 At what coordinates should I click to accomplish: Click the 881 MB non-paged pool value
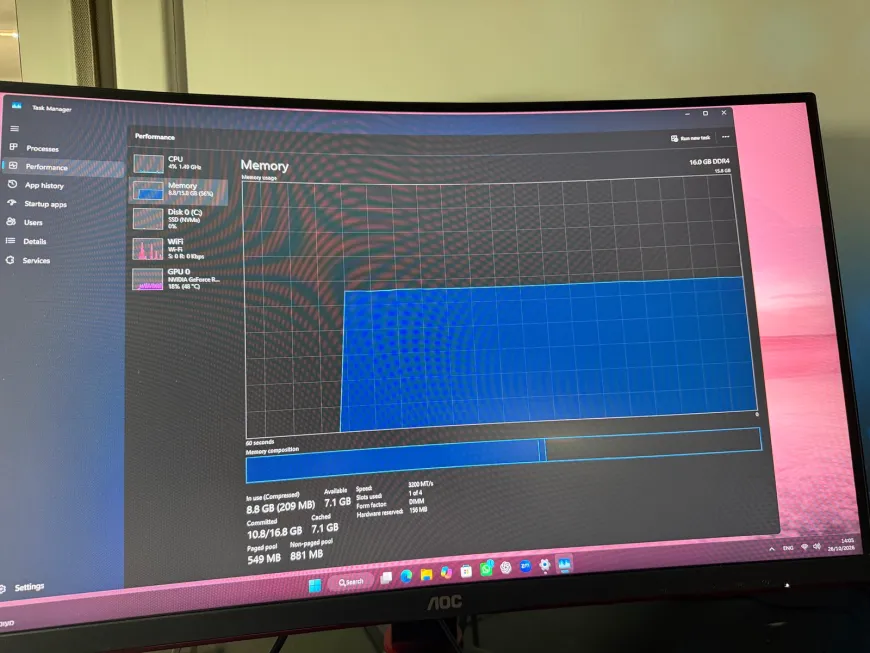point(306,554)
